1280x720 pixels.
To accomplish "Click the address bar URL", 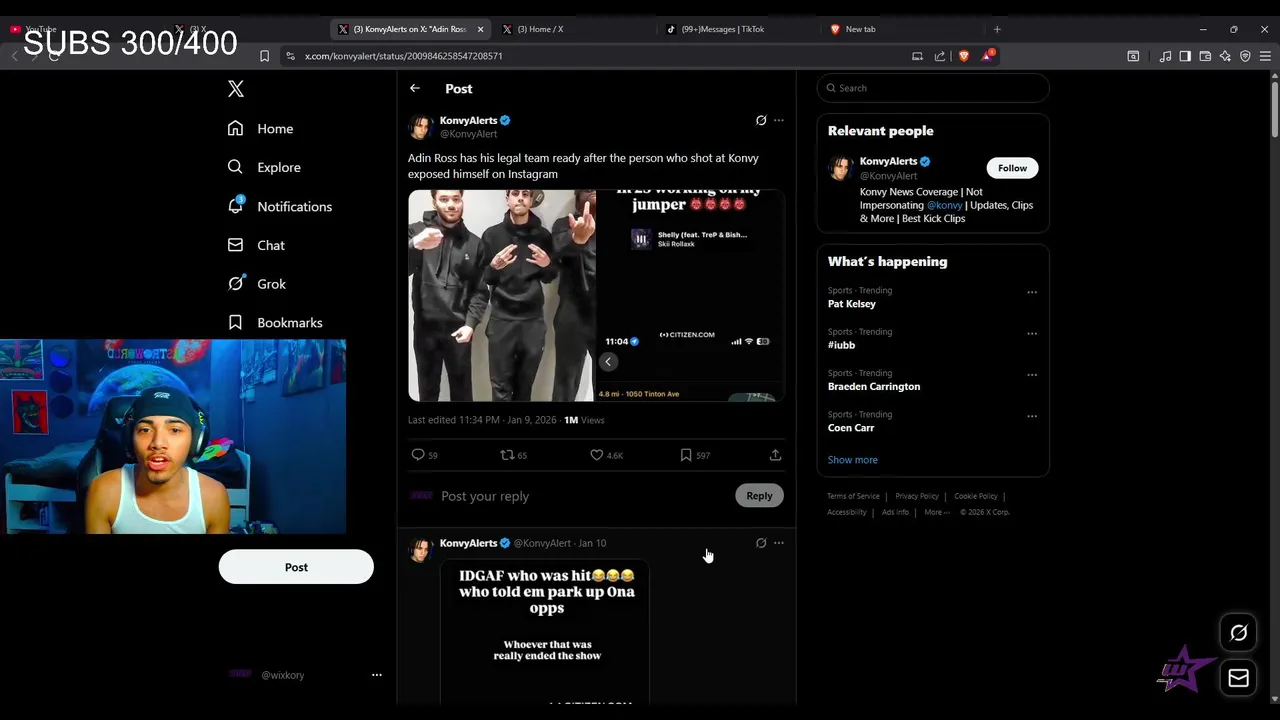I will [x=404, y=56].
